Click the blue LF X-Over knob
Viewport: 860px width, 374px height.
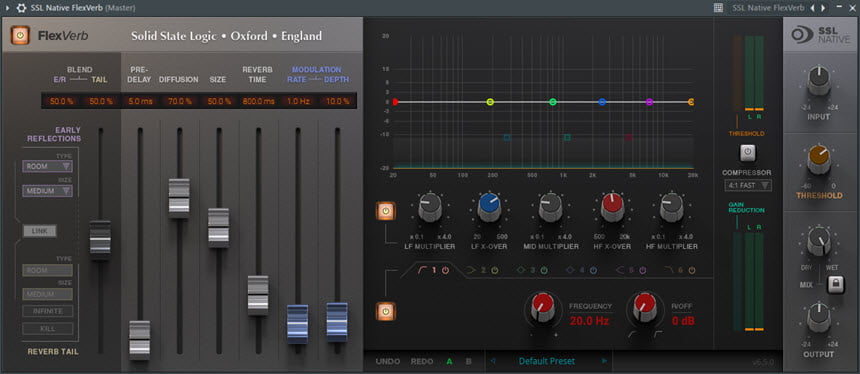pyautogui.click(x=489, y=206)
